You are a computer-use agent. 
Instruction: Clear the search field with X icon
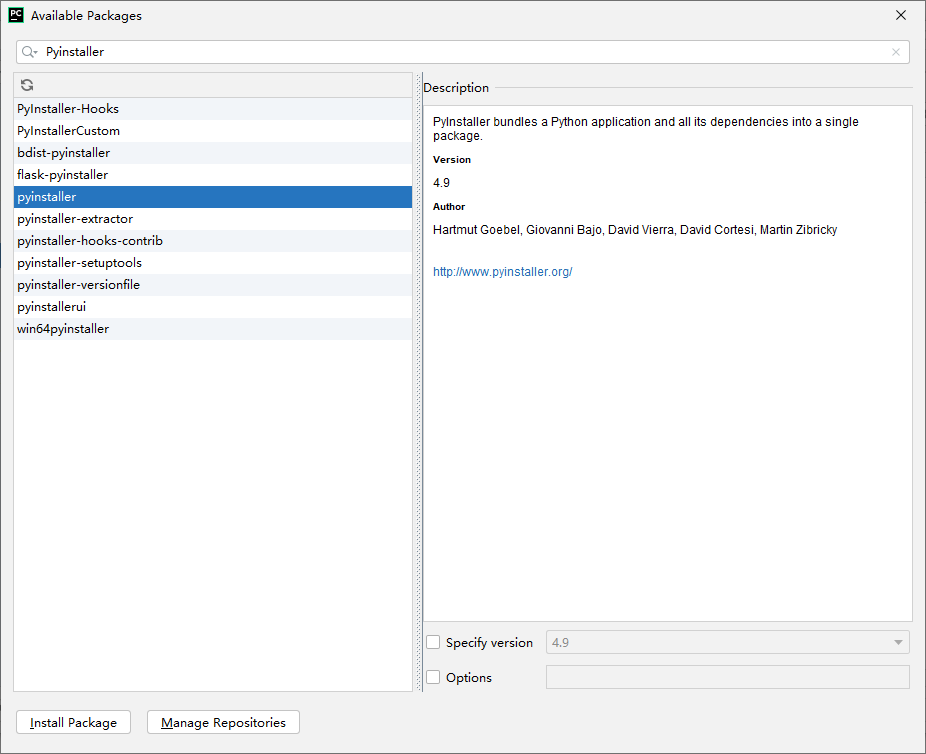[x=896, y=52]
